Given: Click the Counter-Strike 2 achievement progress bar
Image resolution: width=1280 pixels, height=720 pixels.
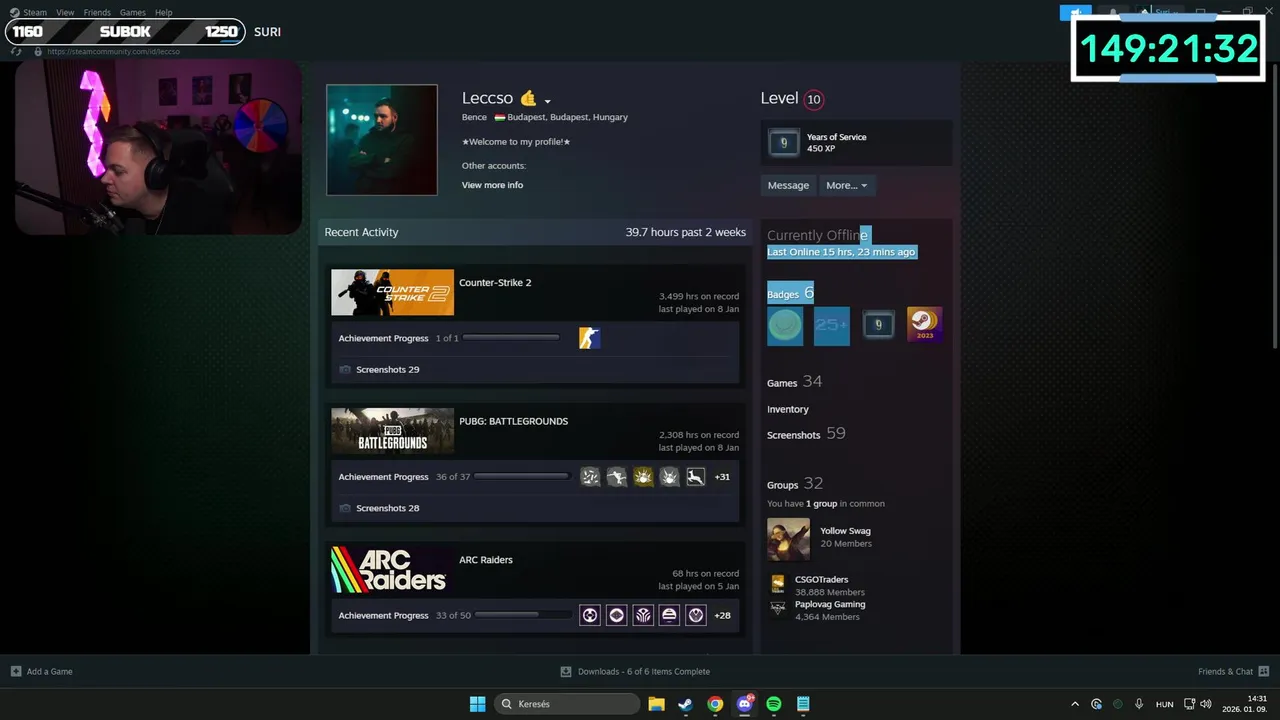Looking at the screenshot, I should click(x=511, y=338).
